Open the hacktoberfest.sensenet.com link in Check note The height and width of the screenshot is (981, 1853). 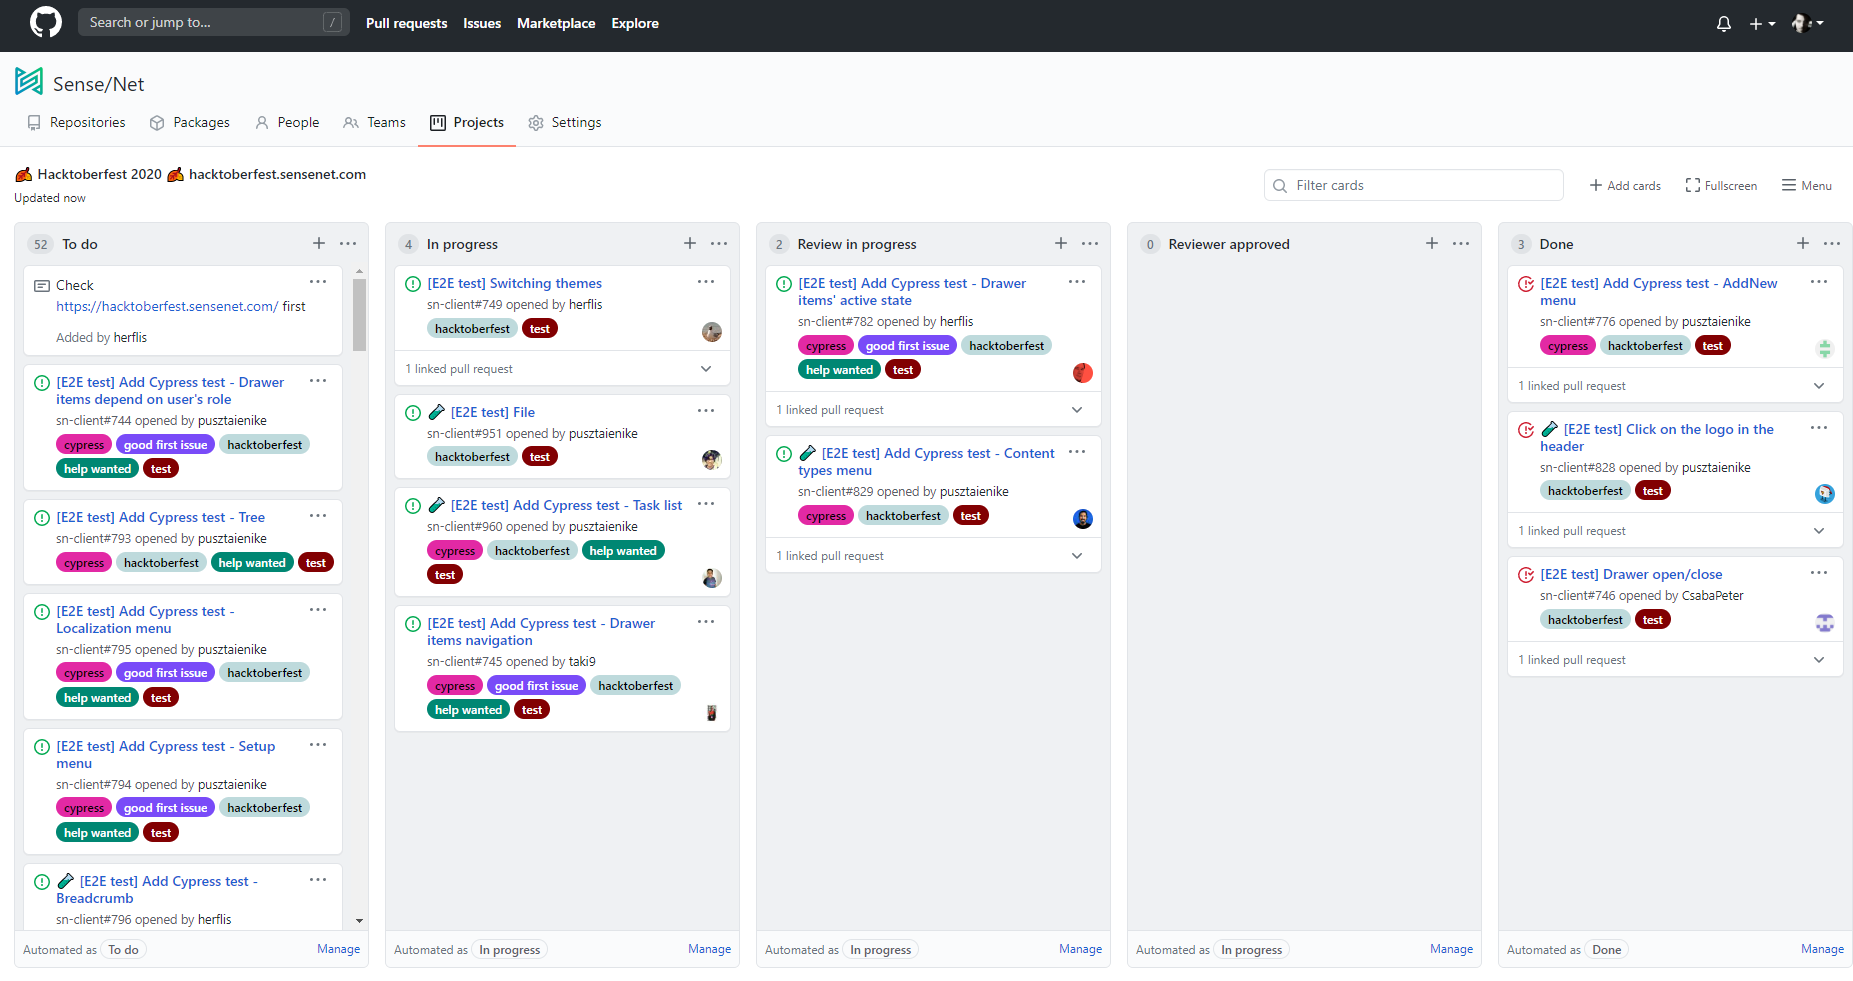pyautogui.click(x=167, y=306)
